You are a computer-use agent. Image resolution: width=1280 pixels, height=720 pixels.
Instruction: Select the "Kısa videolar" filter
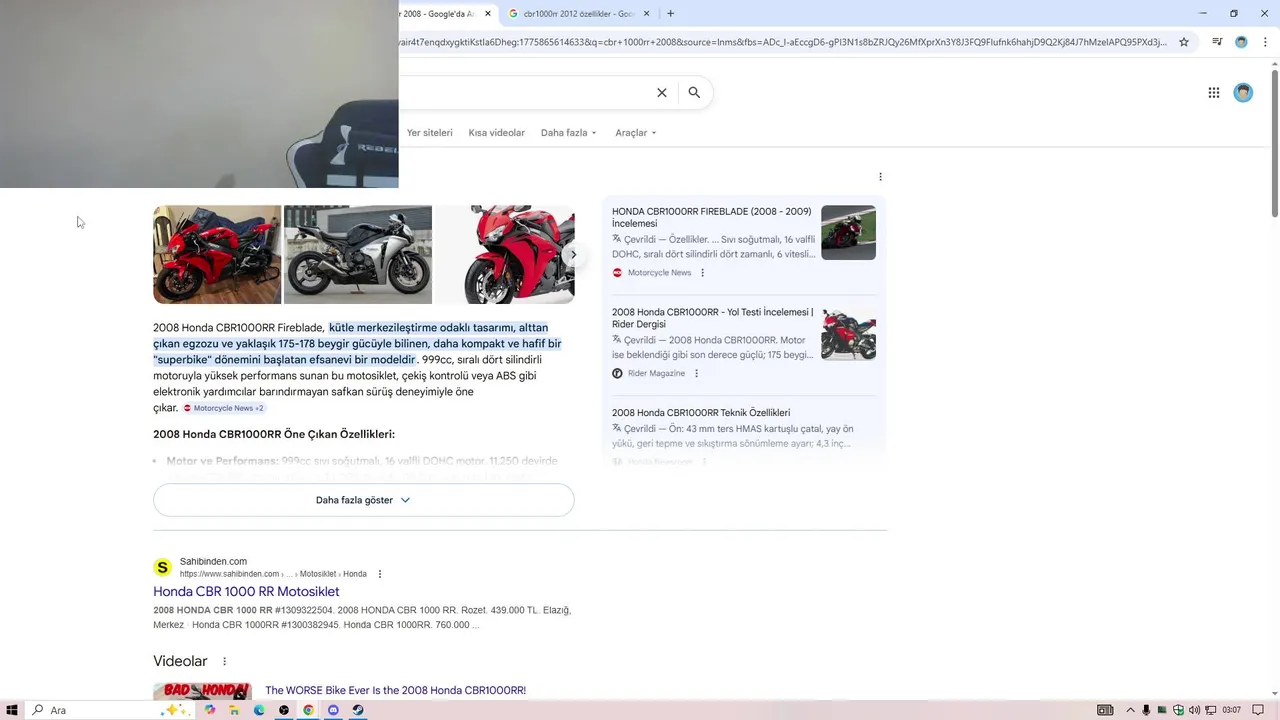click(496, 133)
